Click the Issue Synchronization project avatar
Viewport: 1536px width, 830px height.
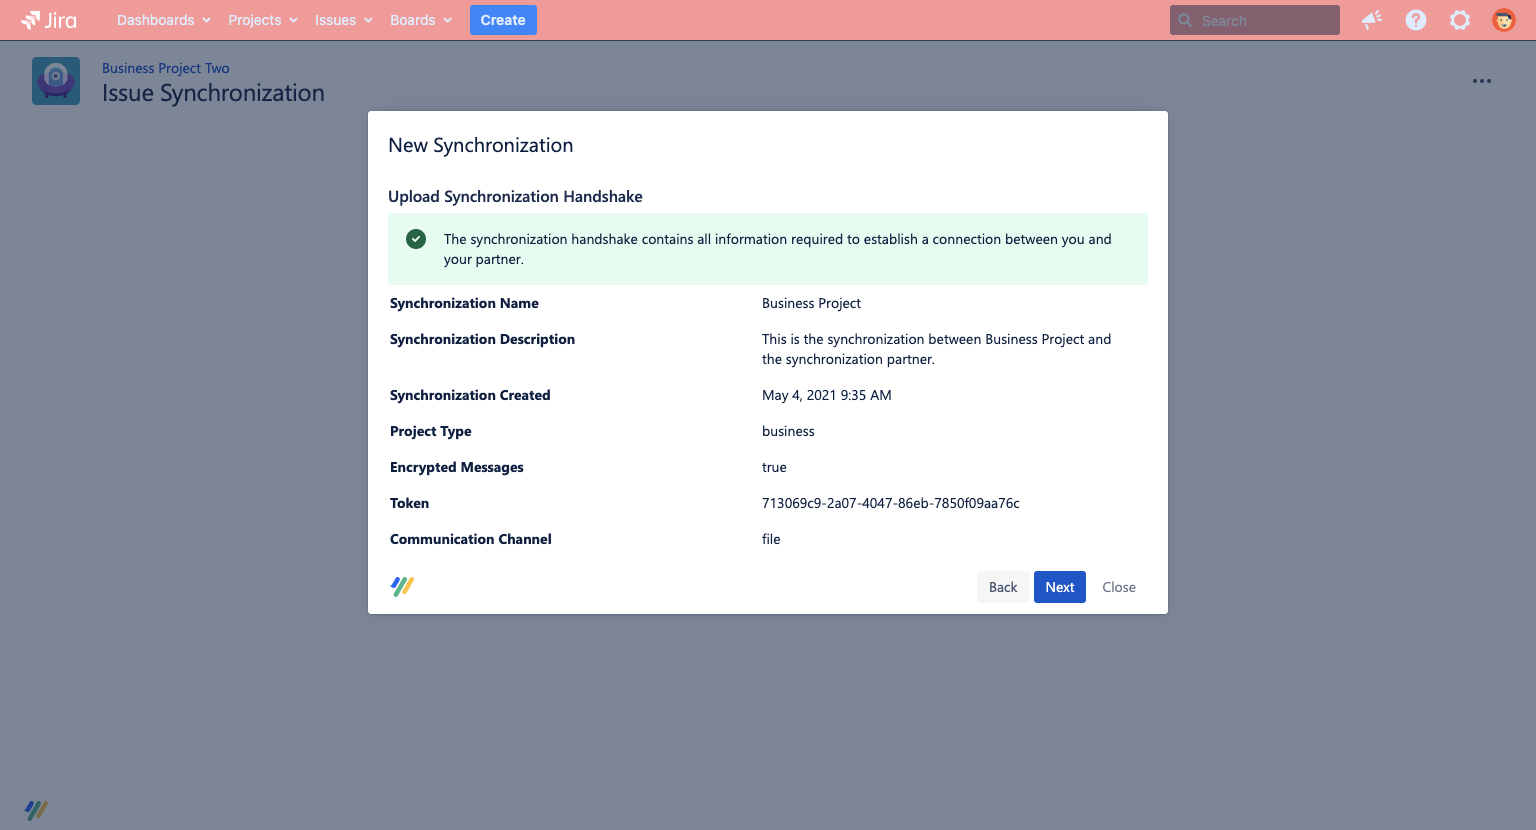(x=56, y=81)
